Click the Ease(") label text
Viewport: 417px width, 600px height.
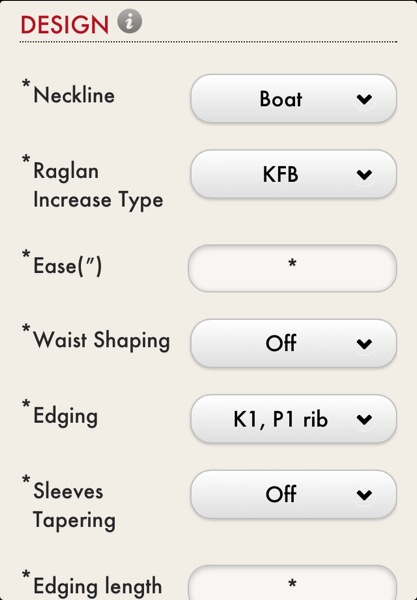point(68,266)
